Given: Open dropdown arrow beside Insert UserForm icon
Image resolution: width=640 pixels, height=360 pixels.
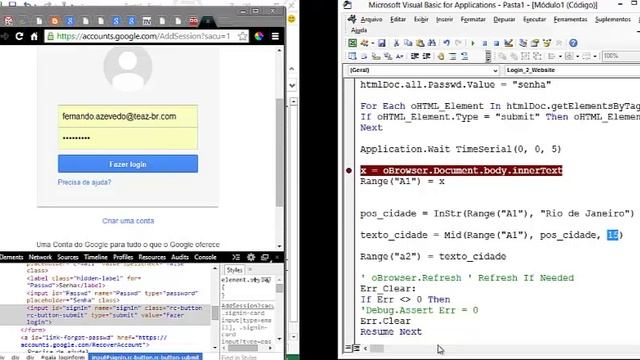Looking at the screenshot, I should coord(373,43).
